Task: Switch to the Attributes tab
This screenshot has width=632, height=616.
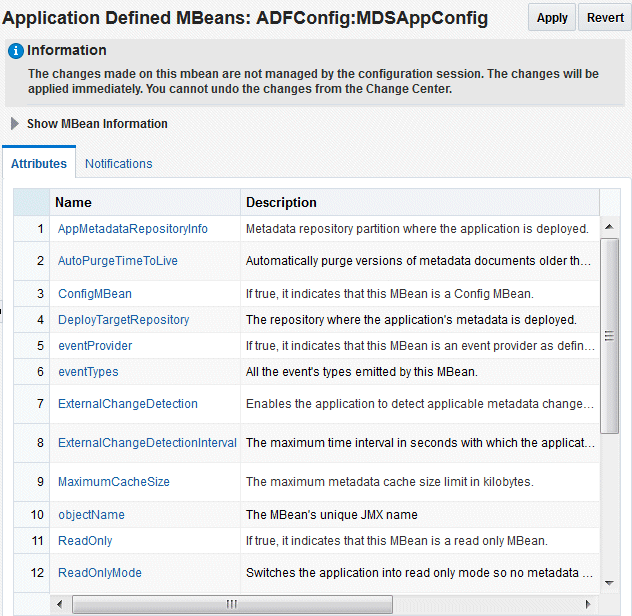Action: tap(39, 163)
